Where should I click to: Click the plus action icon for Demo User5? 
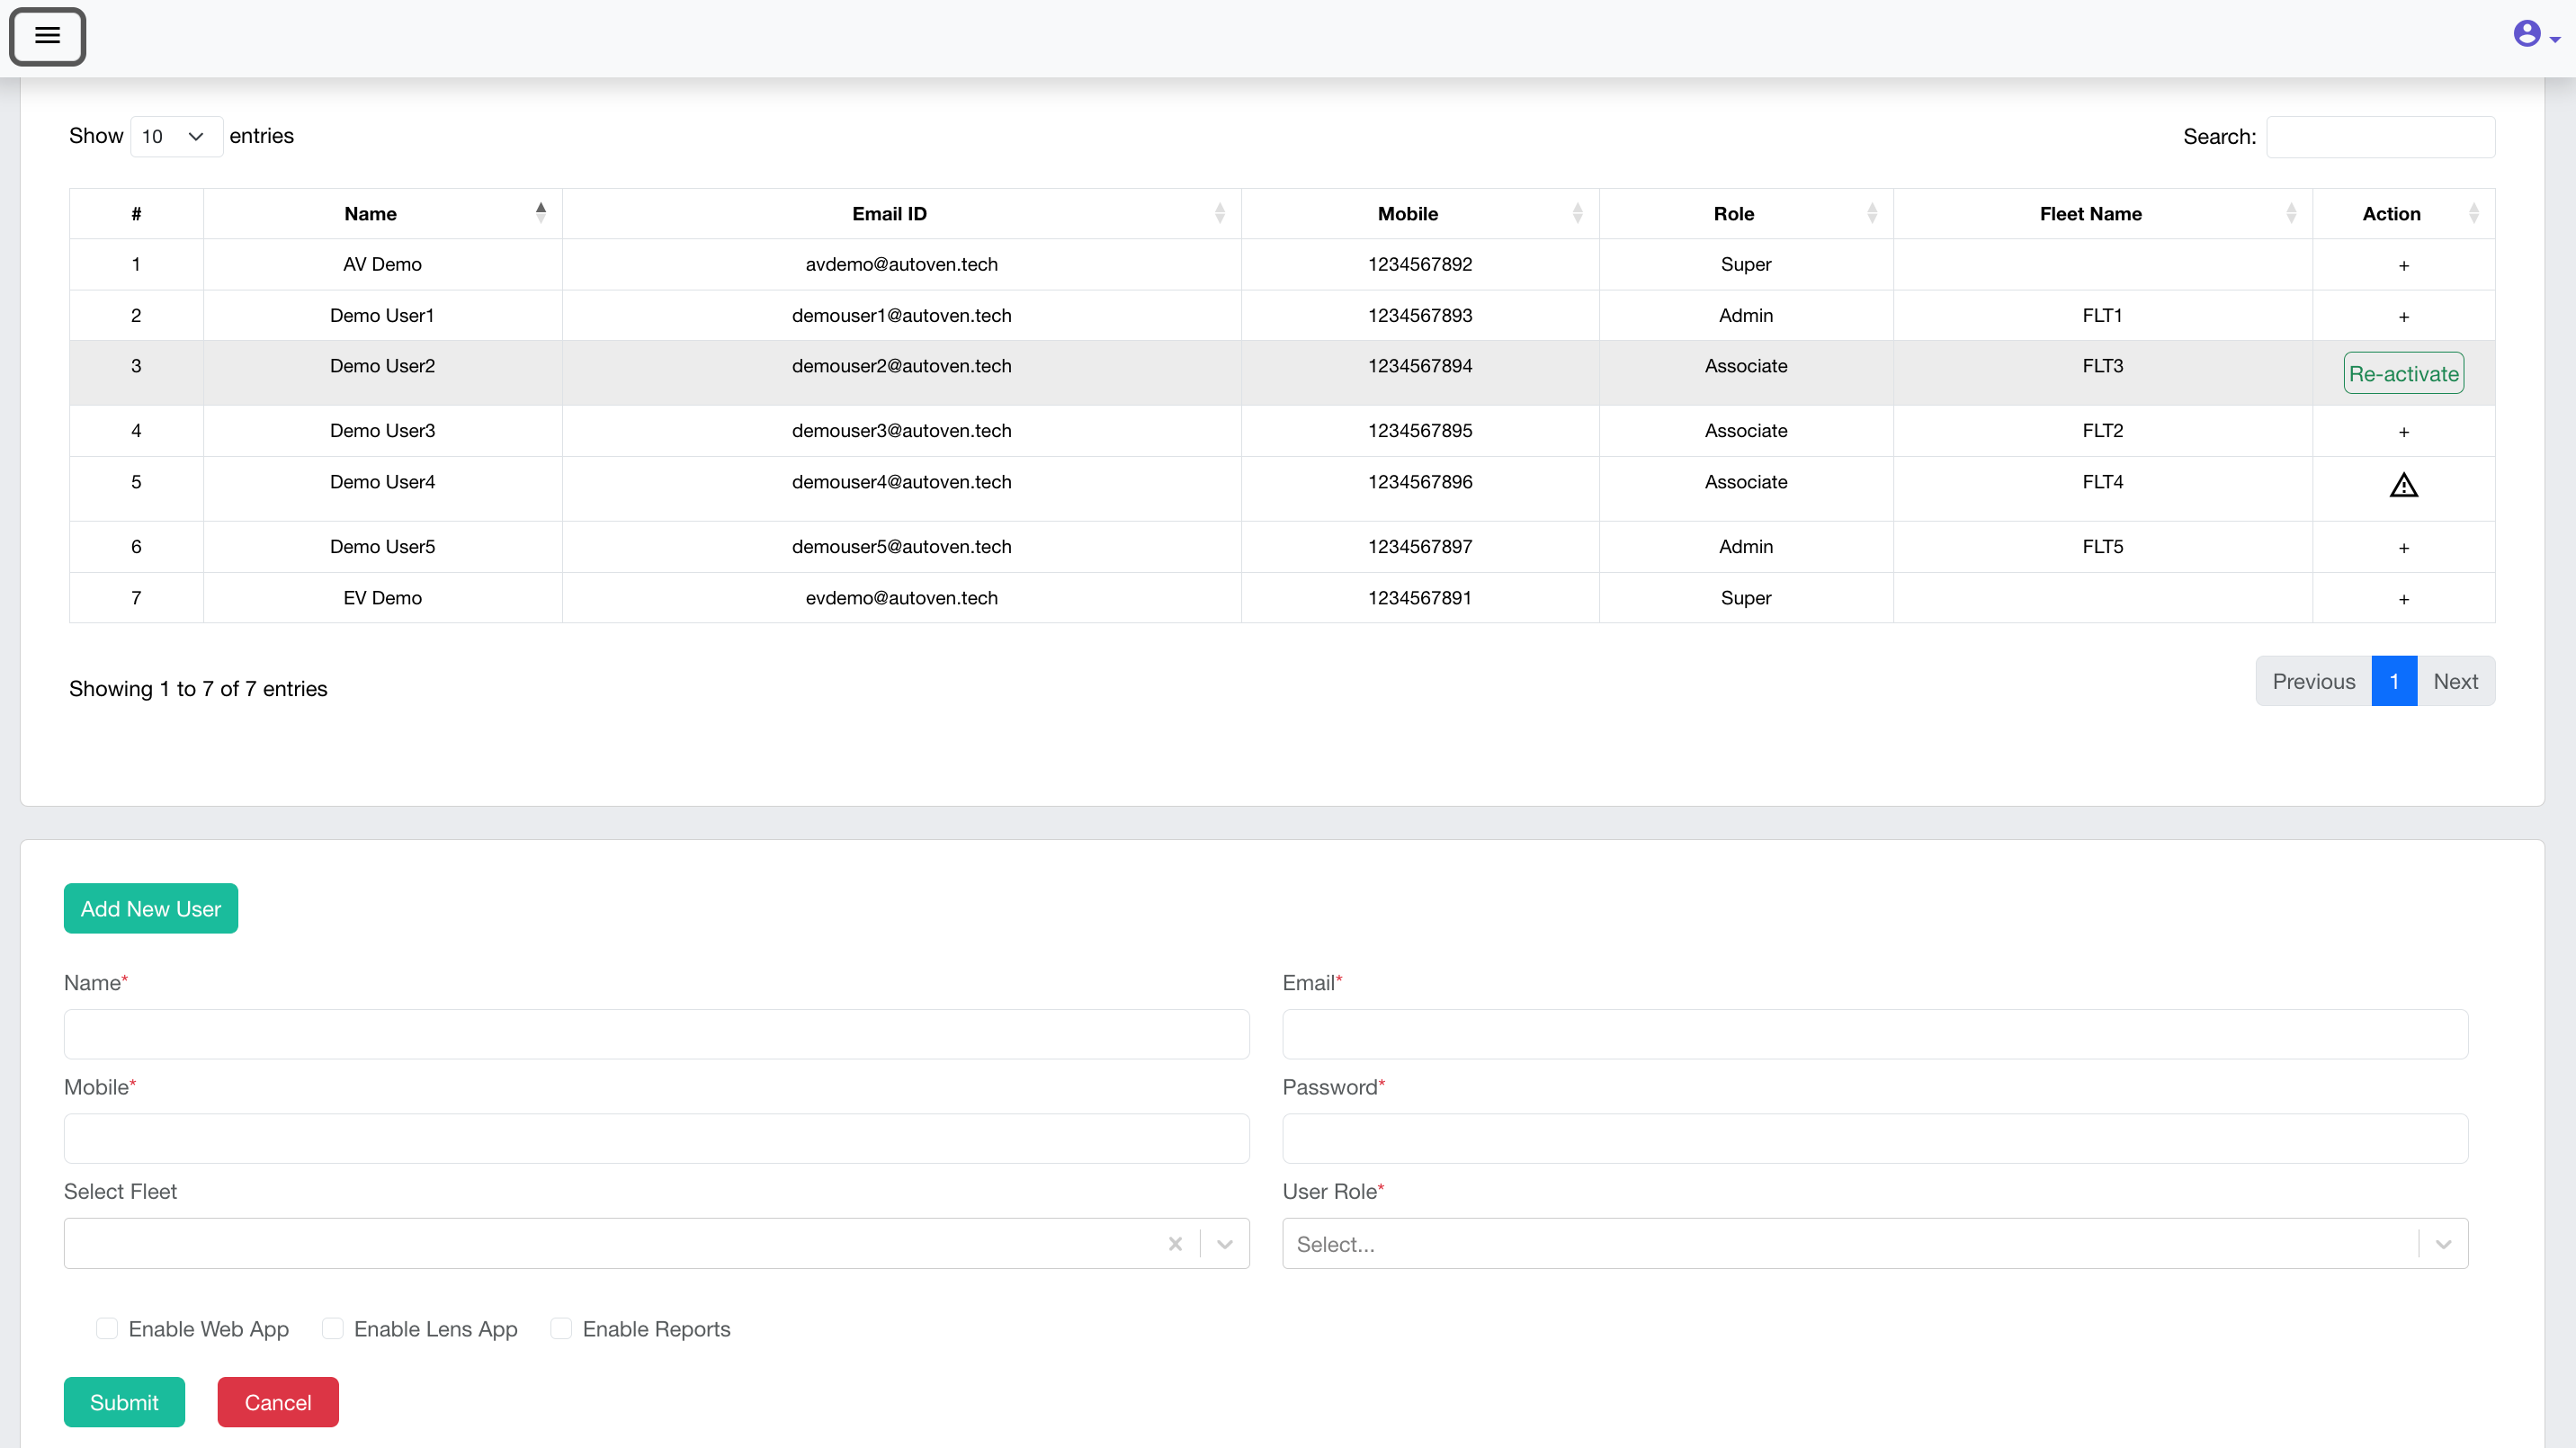[2403, 547]
